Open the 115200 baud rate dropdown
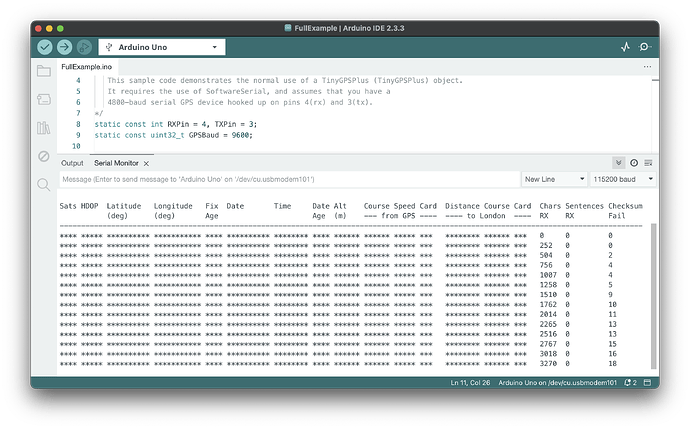Image resolution: width=690 pixels, height=429 pixels. click(x=623, y=179)
